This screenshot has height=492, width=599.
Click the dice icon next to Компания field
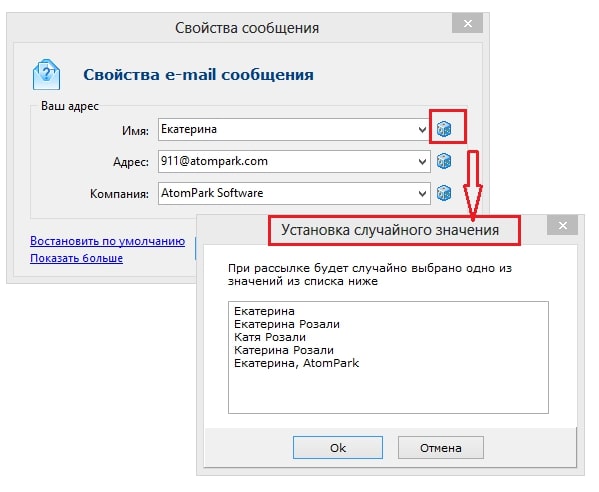click(444, 193)
